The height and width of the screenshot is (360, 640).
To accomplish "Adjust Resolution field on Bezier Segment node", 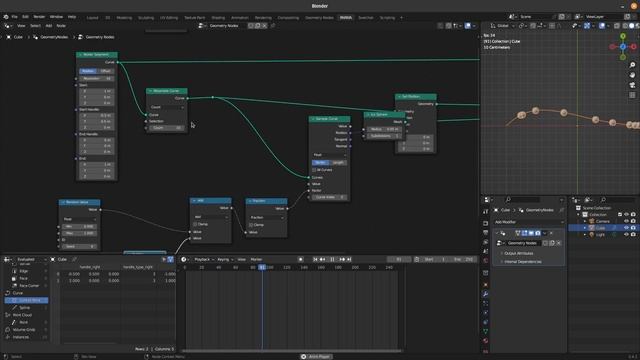I will click(97, 78).
